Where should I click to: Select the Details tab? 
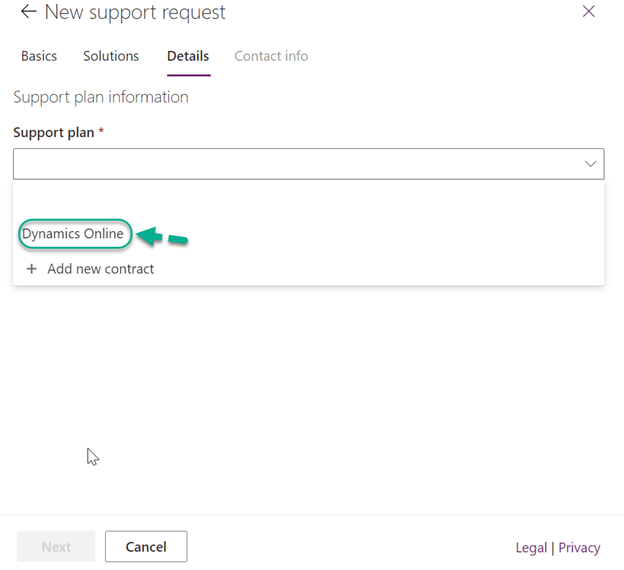tap(188, 56)
